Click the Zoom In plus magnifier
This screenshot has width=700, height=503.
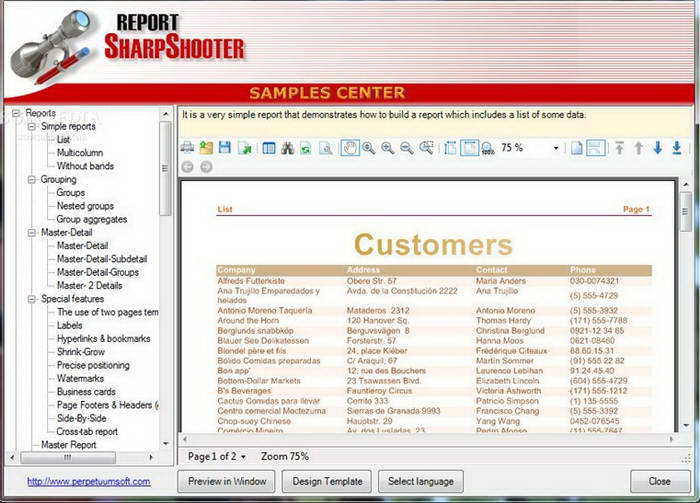click(x=388, y=148)
